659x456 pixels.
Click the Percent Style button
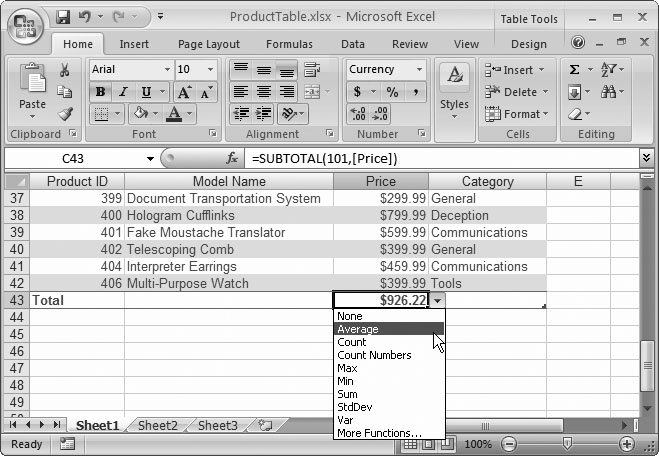click(392, 92)
